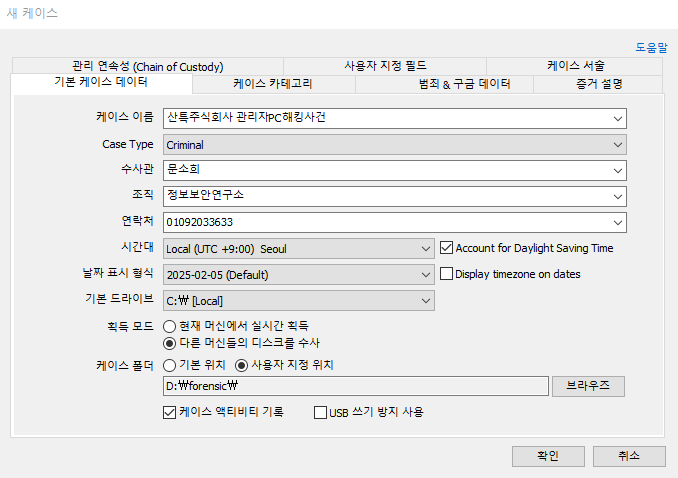Viewport: 678px width, 478px height.
Task: Open the 날짜 표시 형식 dropdown
Action: point(298,275)
